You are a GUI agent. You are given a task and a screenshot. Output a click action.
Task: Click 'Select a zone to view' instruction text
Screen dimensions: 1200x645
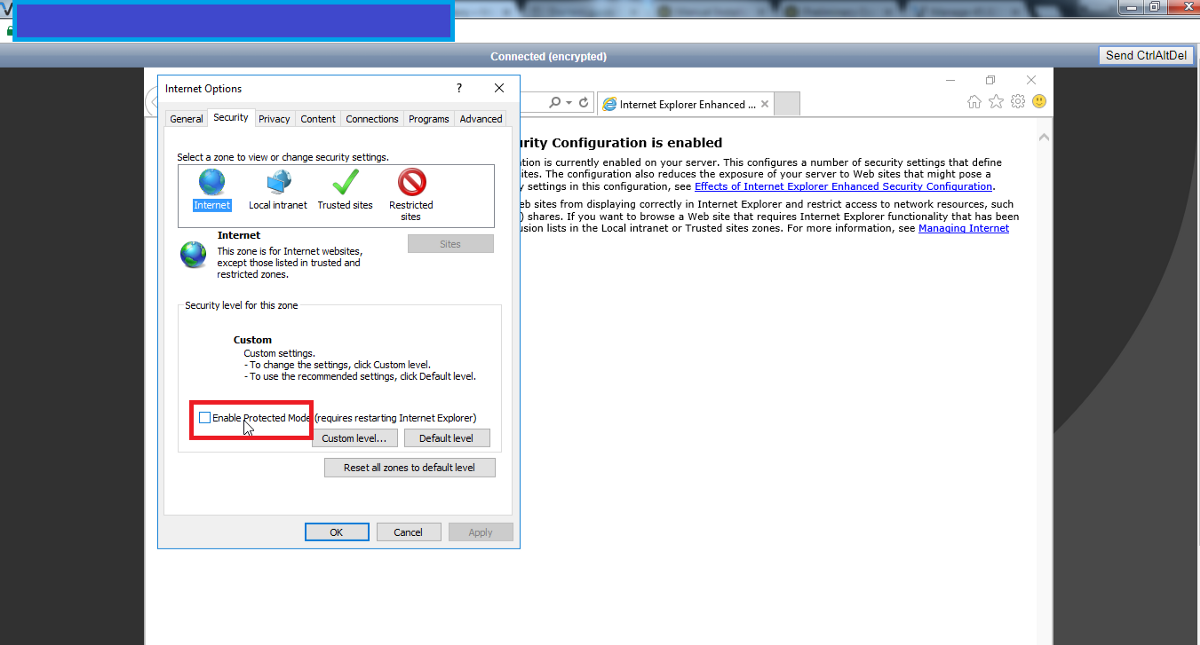tap(283, 157)
